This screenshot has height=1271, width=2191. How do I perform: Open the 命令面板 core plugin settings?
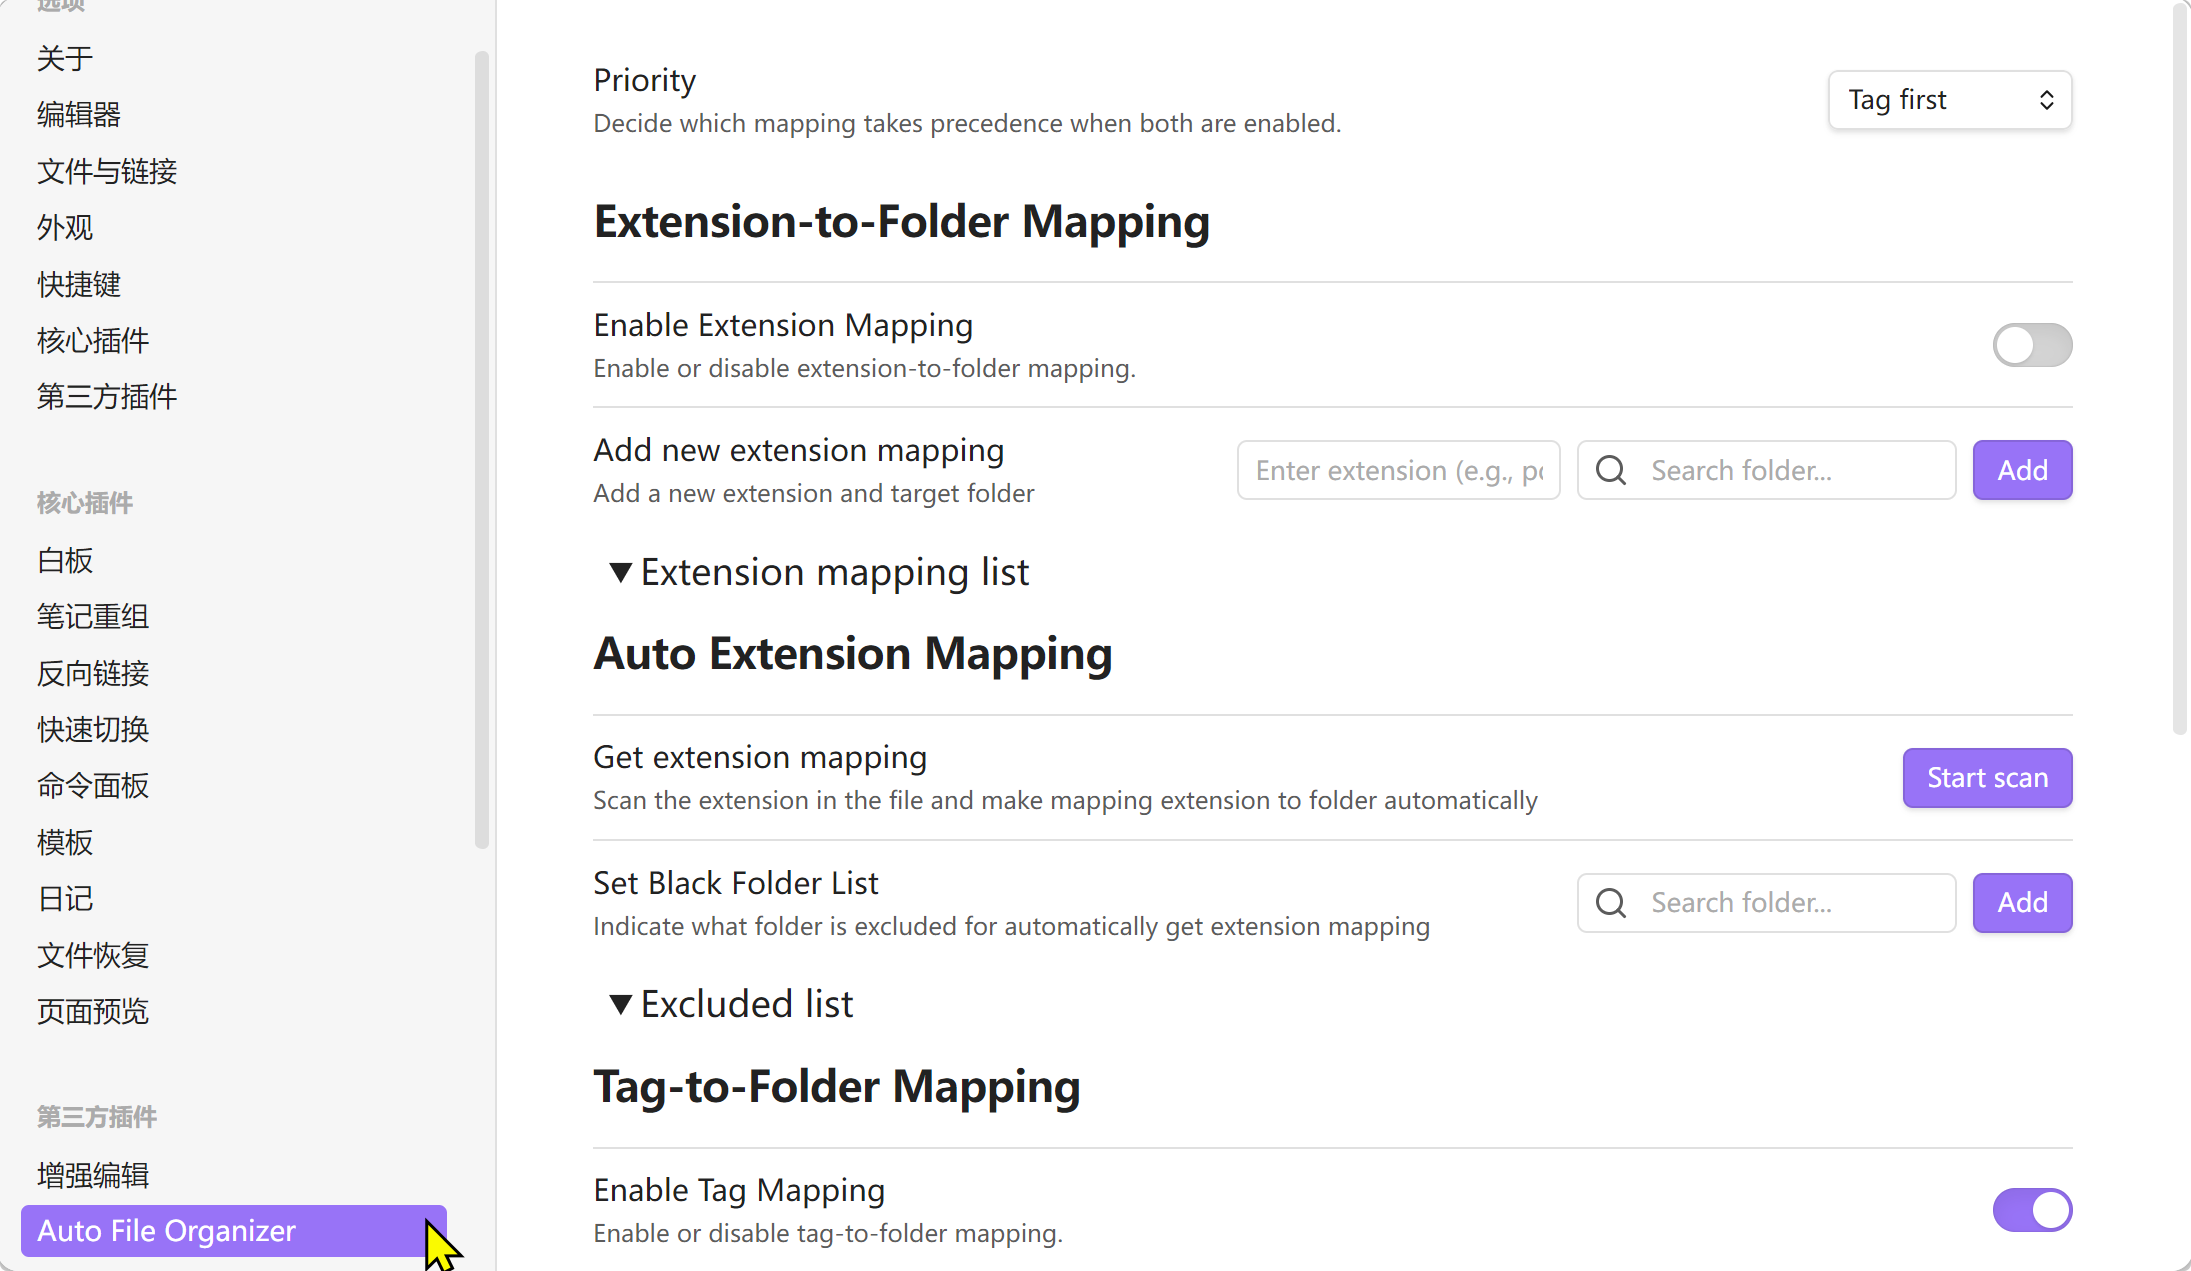[93, 786]
